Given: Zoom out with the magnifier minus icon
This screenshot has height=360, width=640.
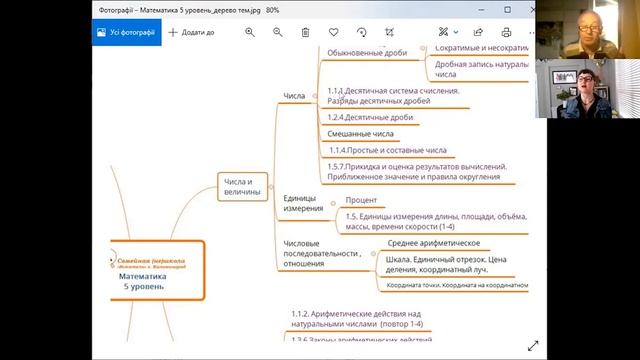Looking at the screenshot, I should 278,32.
